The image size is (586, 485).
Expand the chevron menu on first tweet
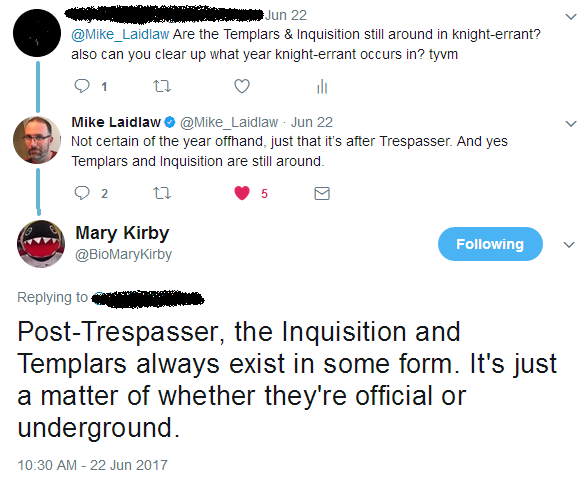571,17
